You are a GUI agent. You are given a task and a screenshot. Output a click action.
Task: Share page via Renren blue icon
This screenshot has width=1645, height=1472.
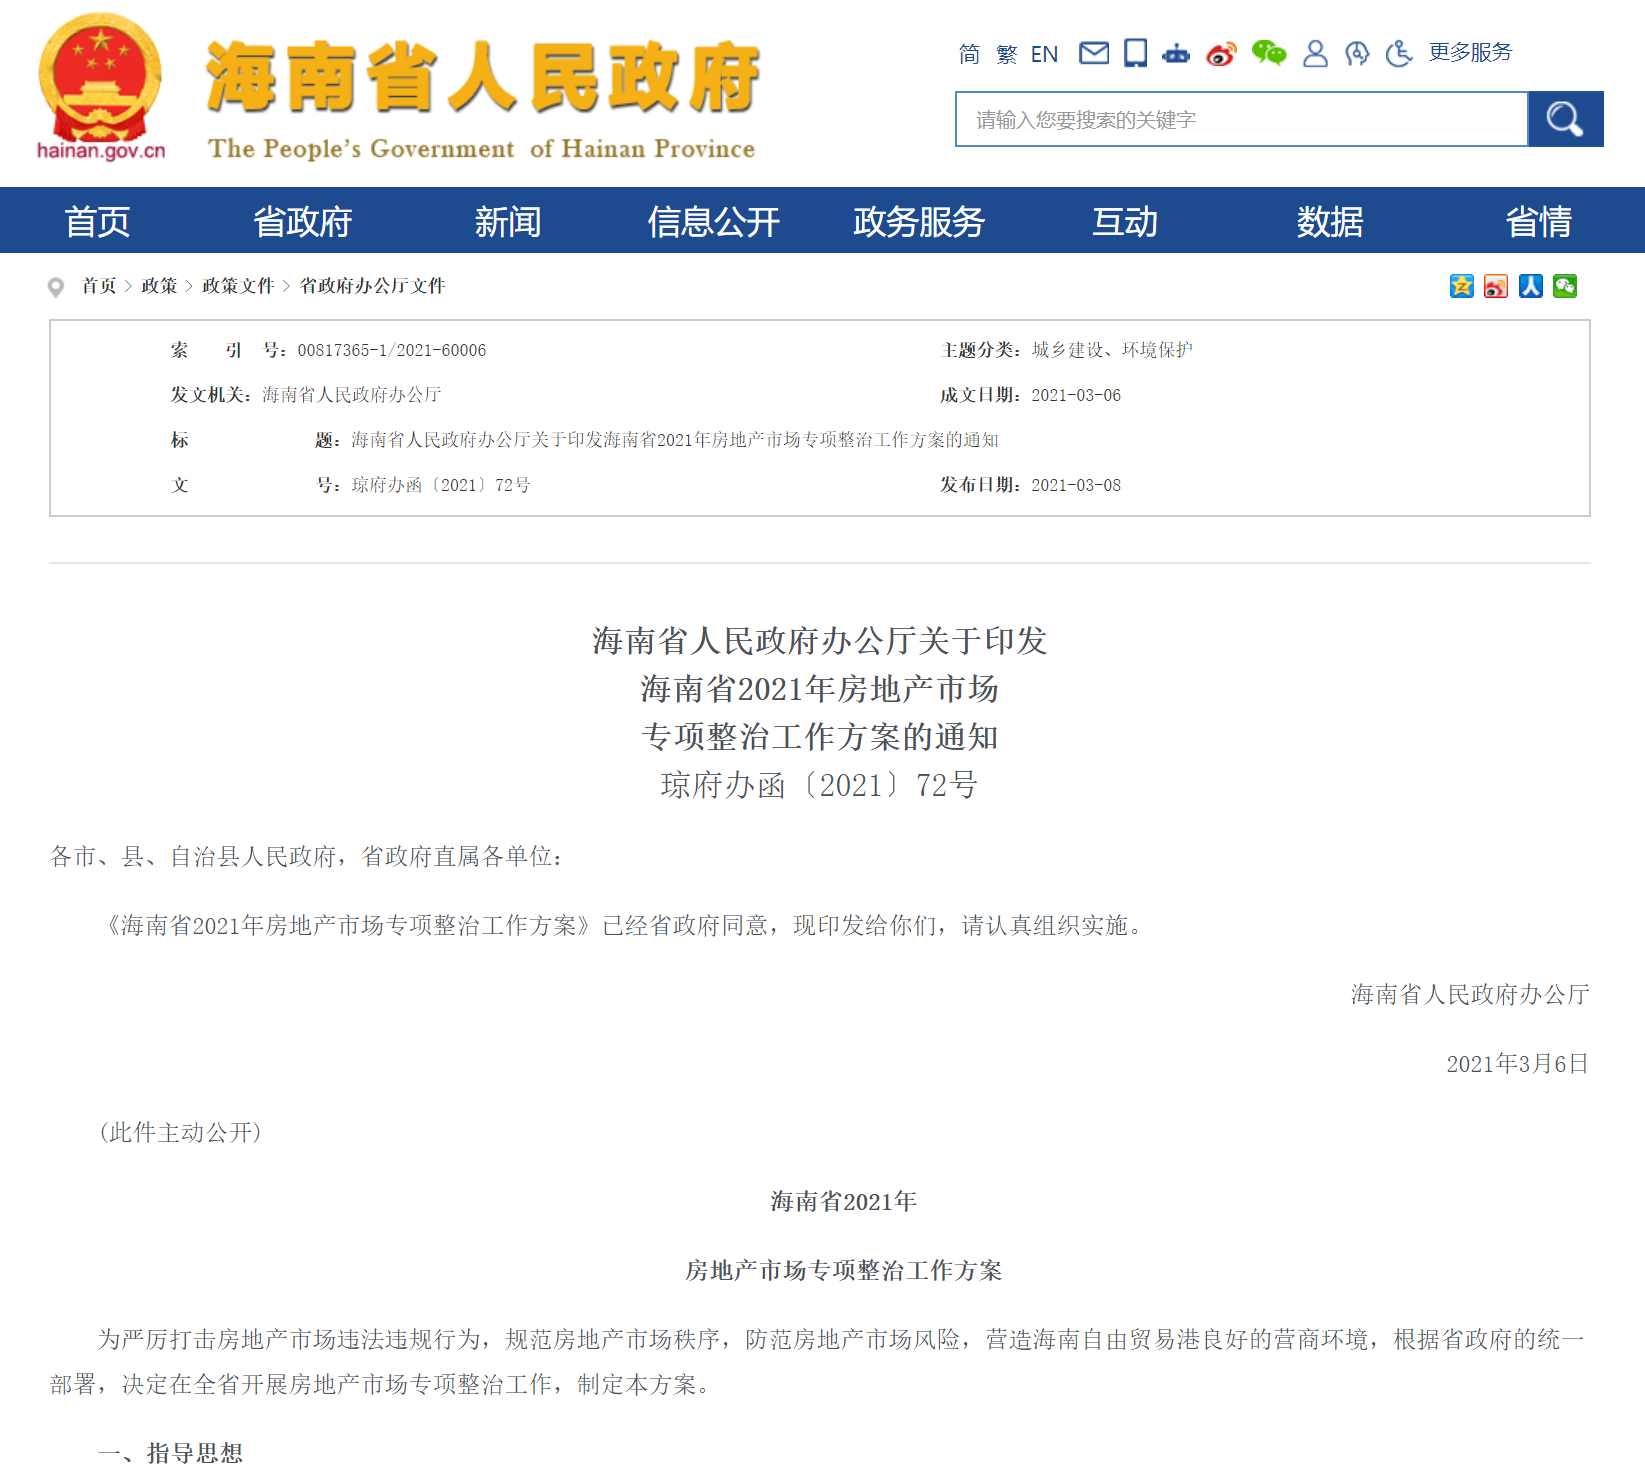pyautogui.click(x=1530, y=287)
